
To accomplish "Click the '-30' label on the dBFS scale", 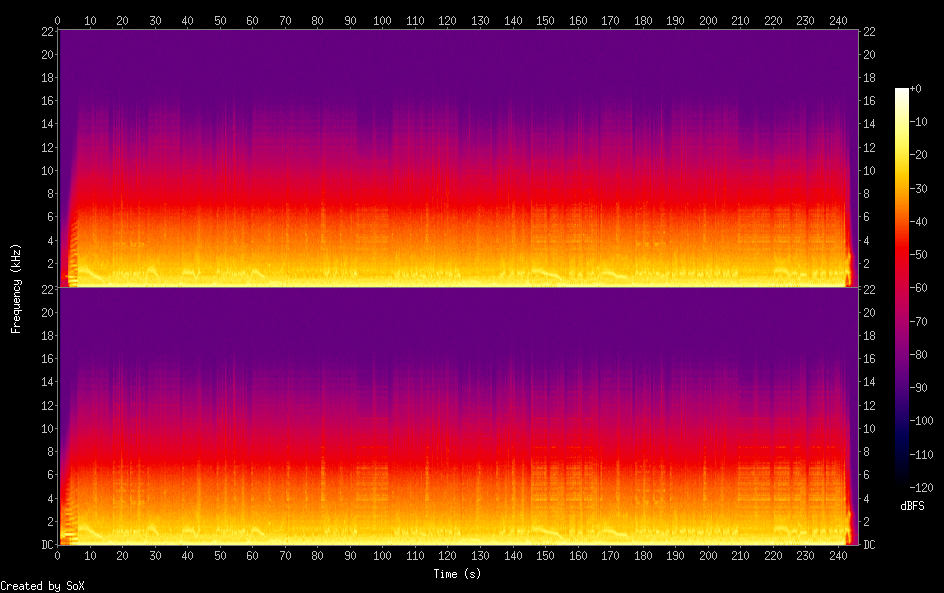I will click(x=918, y=188).
